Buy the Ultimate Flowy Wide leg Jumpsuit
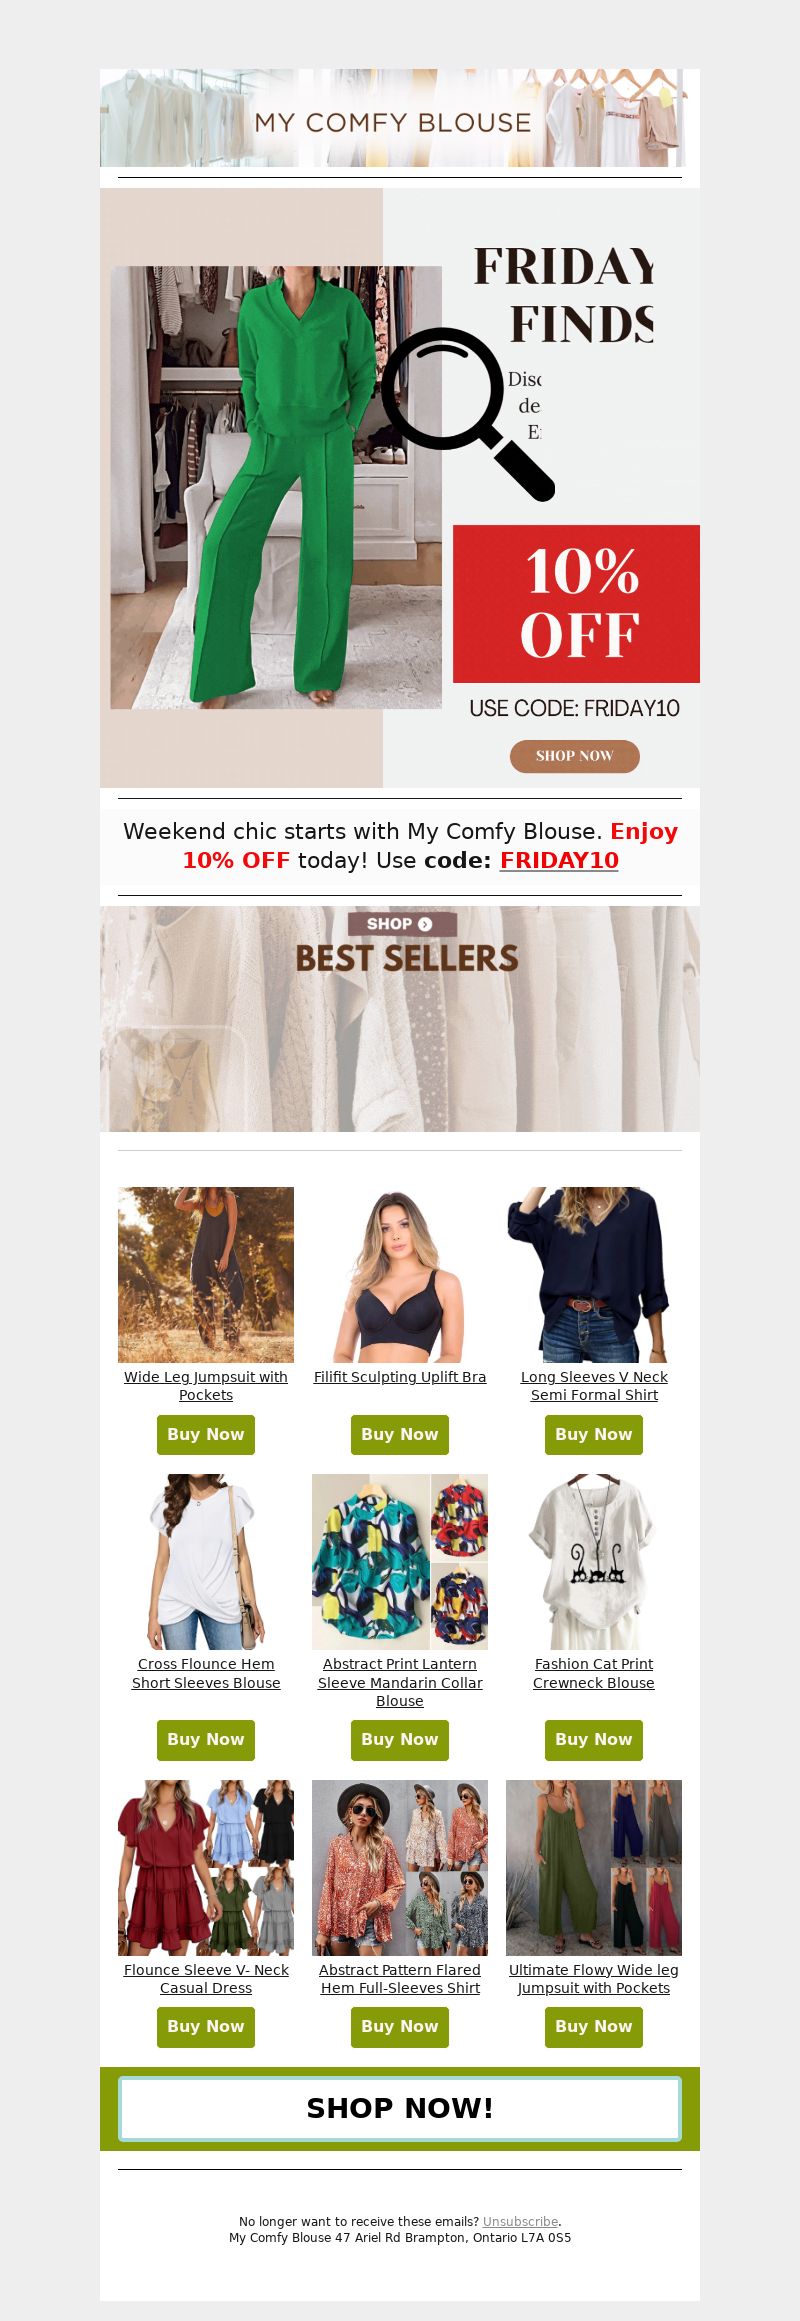Viewport: 800px width, 2321px height. click(594, 2027)
